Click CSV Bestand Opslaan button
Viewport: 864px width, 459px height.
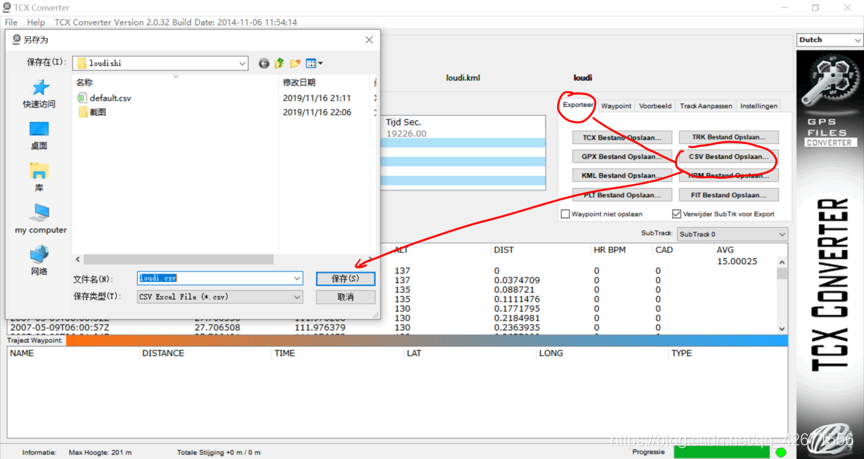pyautogui.click(x=728, y=156)
